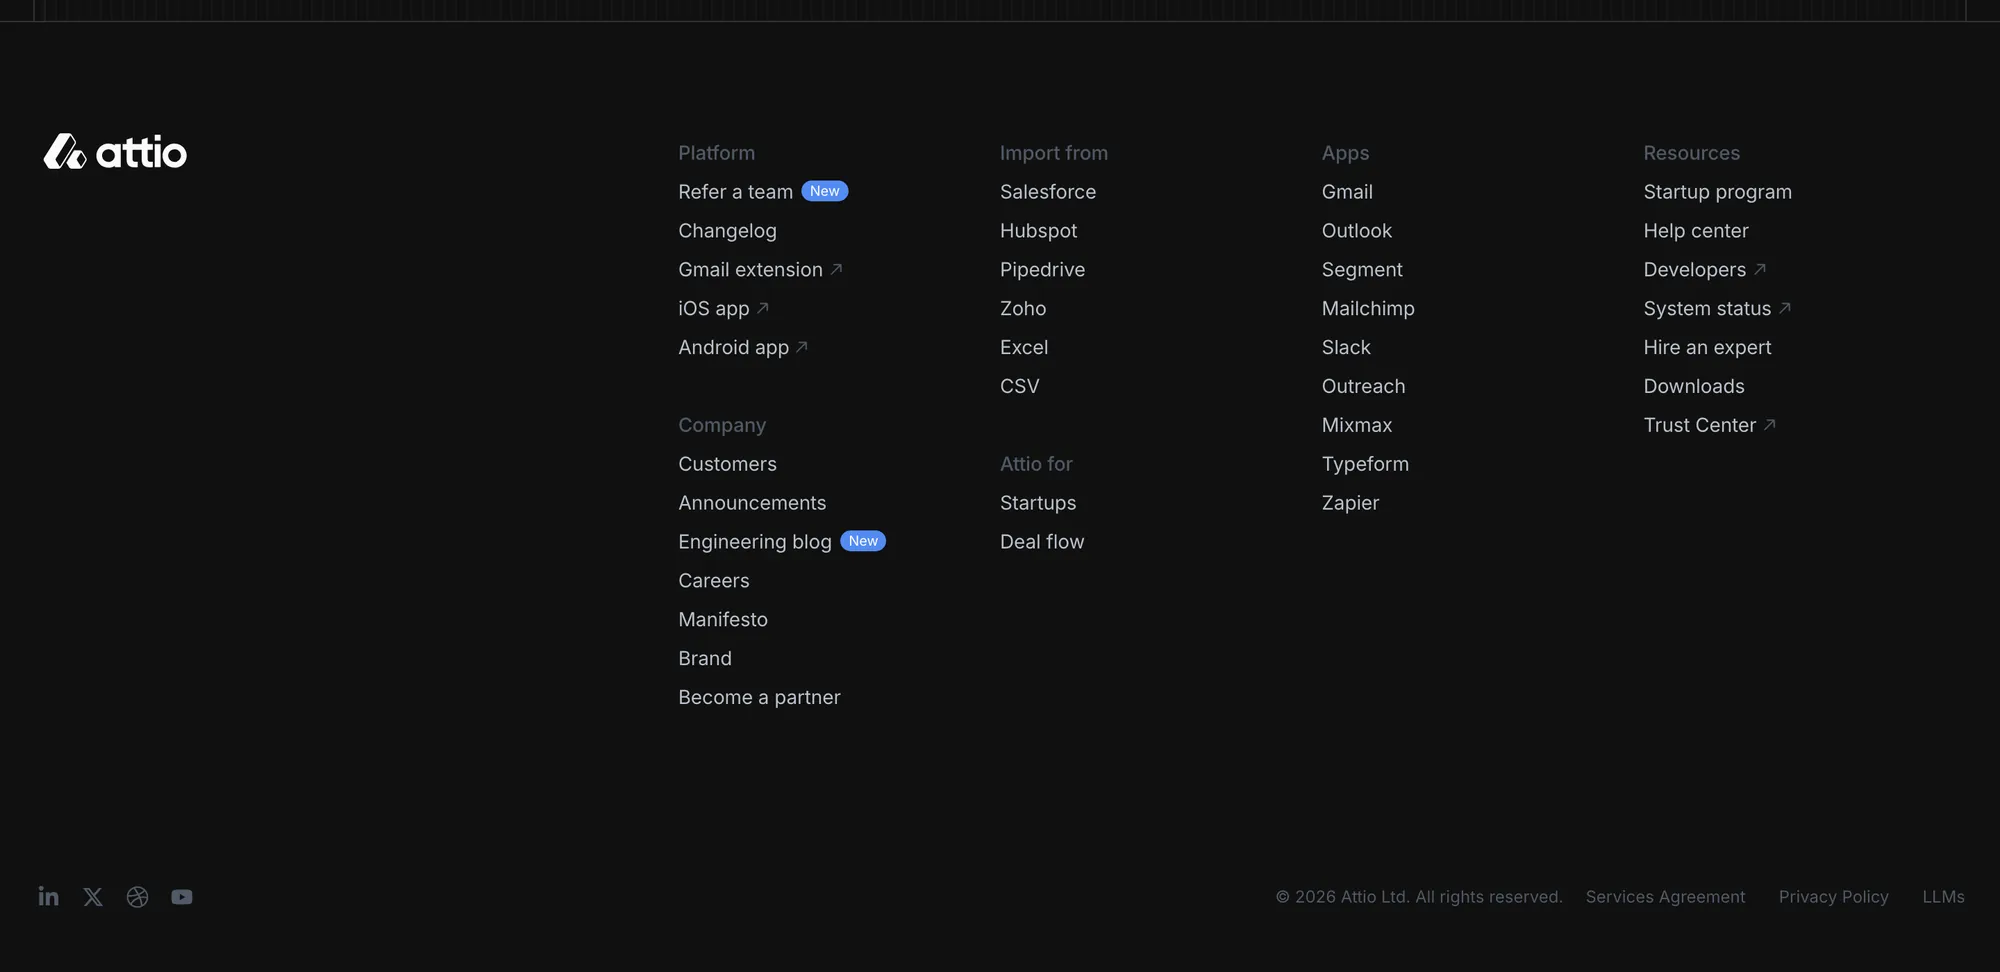Open the Trust Center link
Screen dimensions: 2000x972
coord(1709,425)
